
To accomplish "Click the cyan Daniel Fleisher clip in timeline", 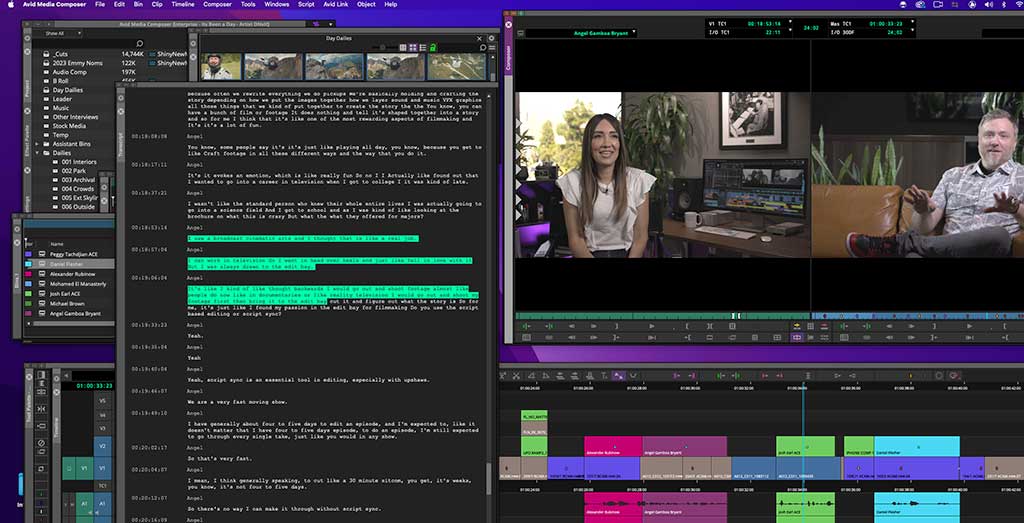I will 916,446.
